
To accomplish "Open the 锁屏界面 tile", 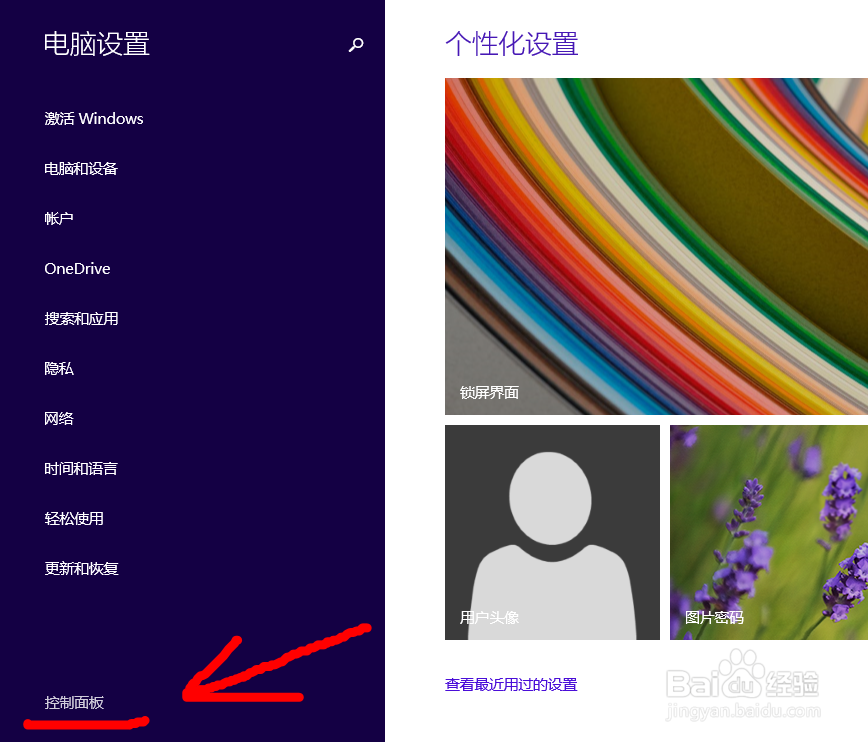I will 656,246.
